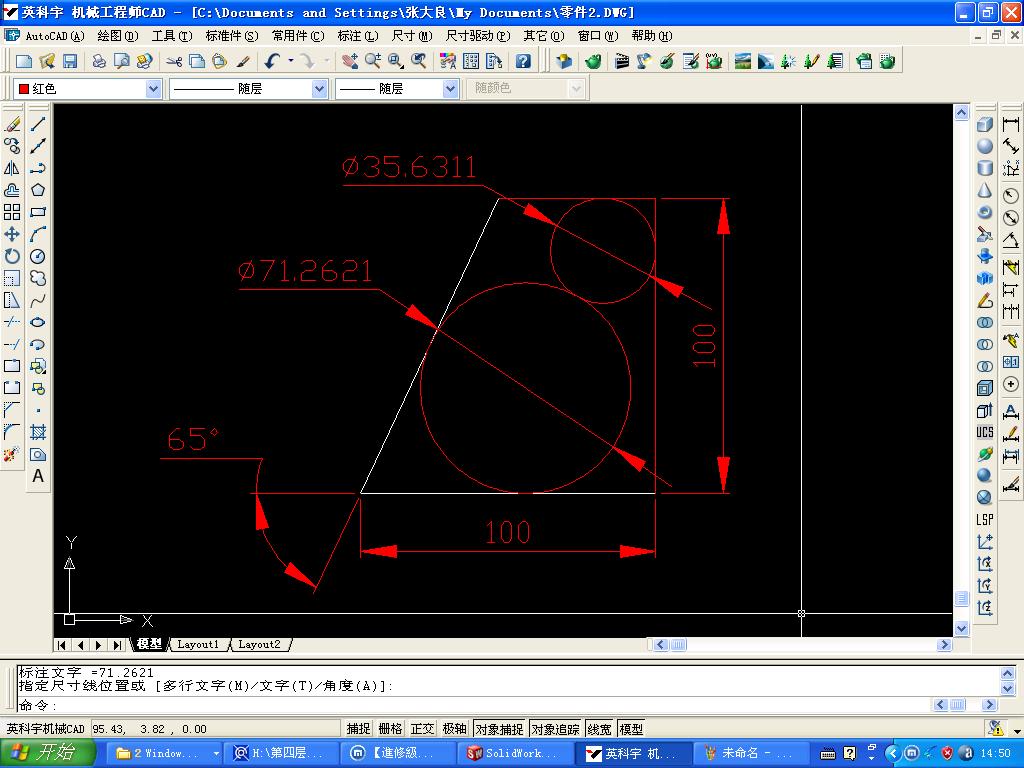Click the Cone solid icon
This screenshot has width=1024, height=768.
pos(985,190)
